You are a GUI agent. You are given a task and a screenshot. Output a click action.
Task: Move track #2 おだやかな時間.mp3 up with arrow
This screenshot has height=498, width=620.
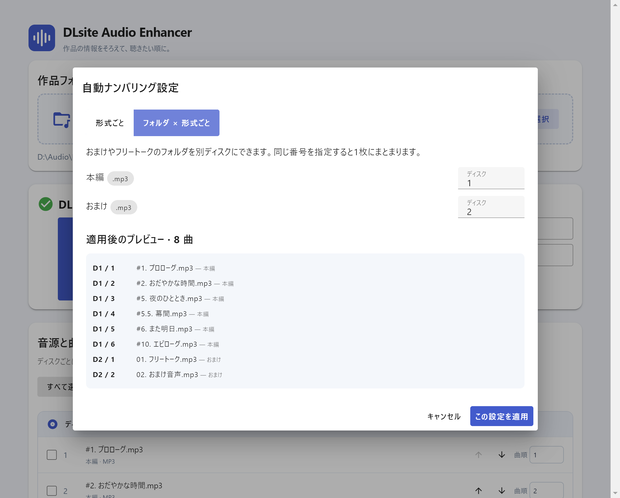[478, 491]
